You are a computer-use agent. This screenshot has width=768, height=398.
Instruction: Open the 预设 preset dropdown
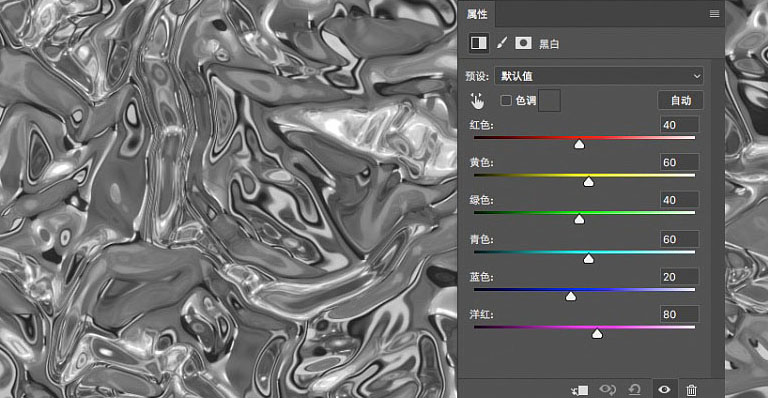599,76
